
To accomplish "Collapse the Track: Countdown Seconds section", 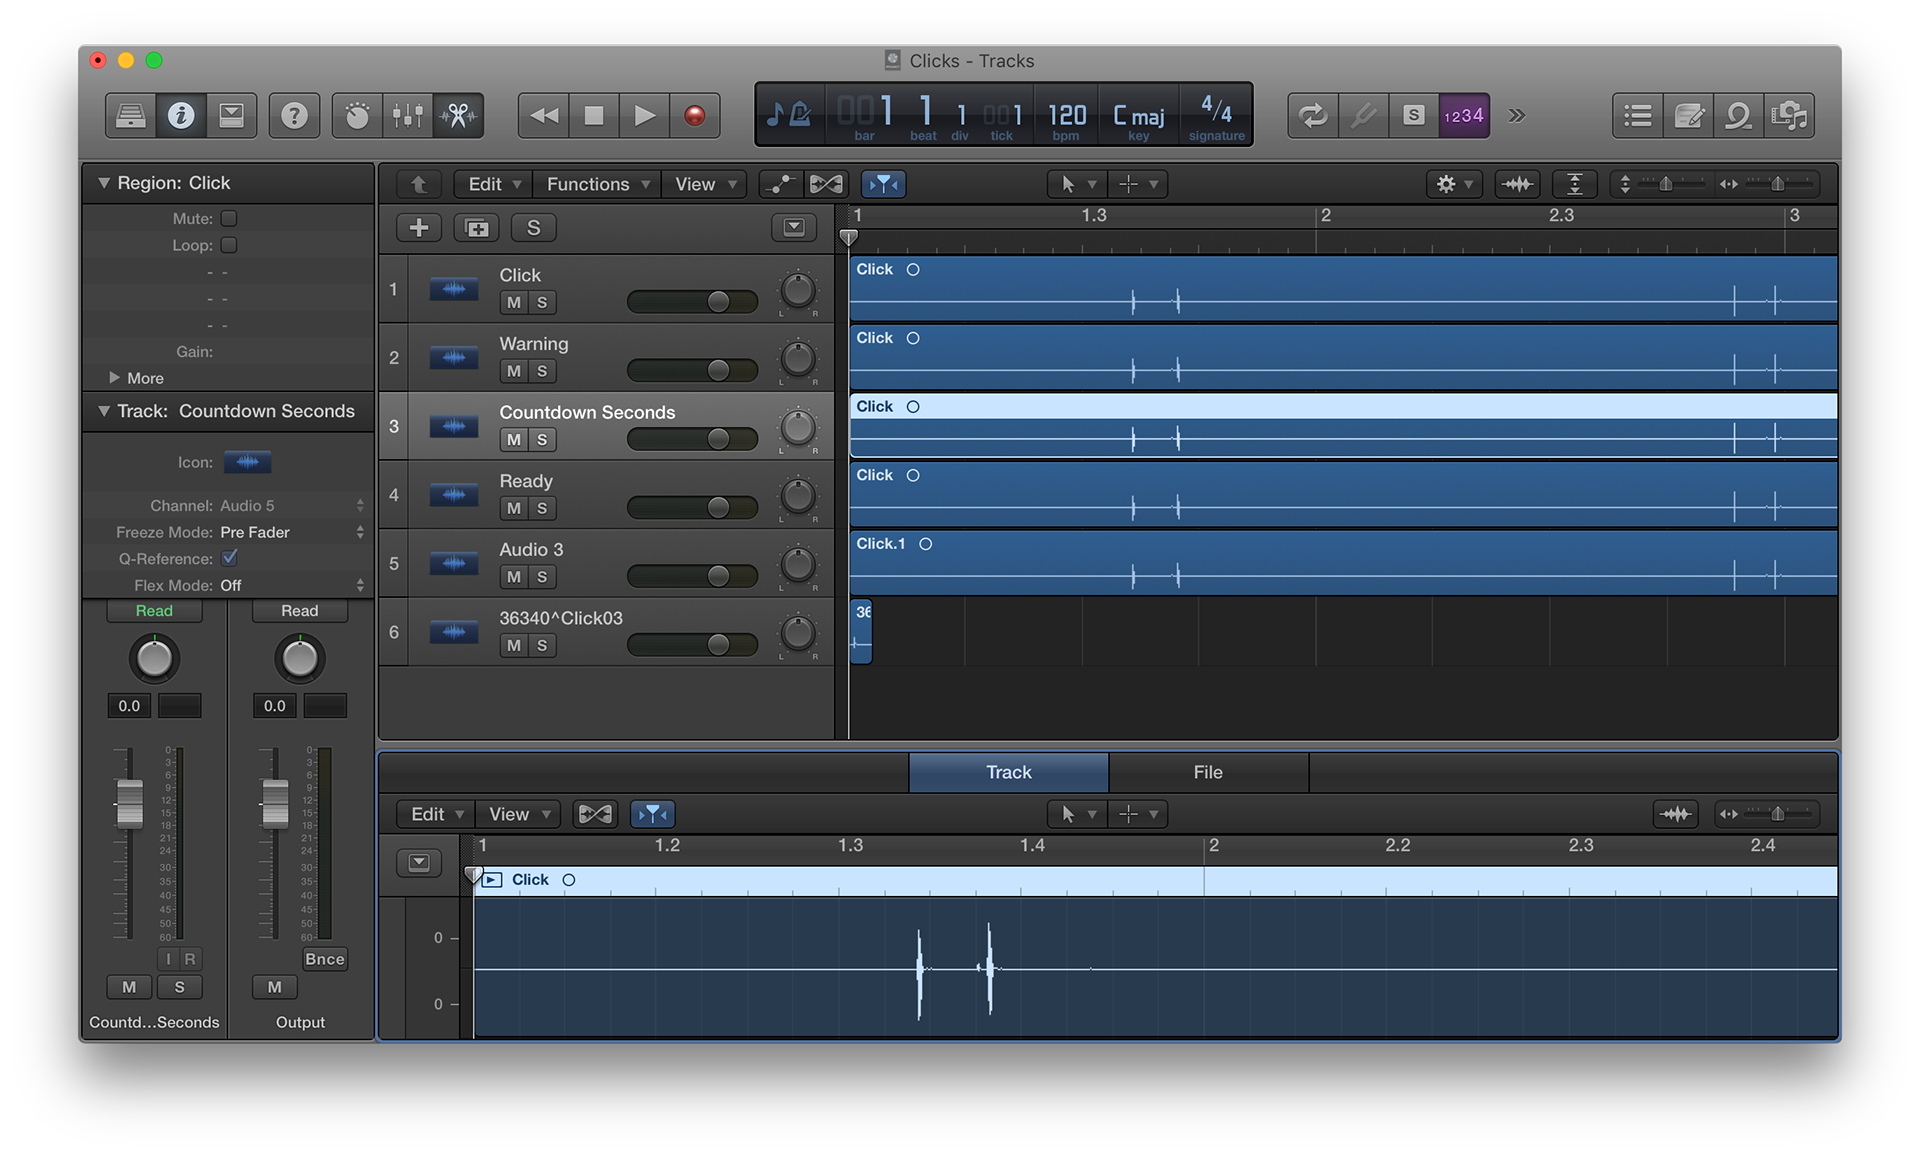I will pyautogui.click(x=103, y=411).
